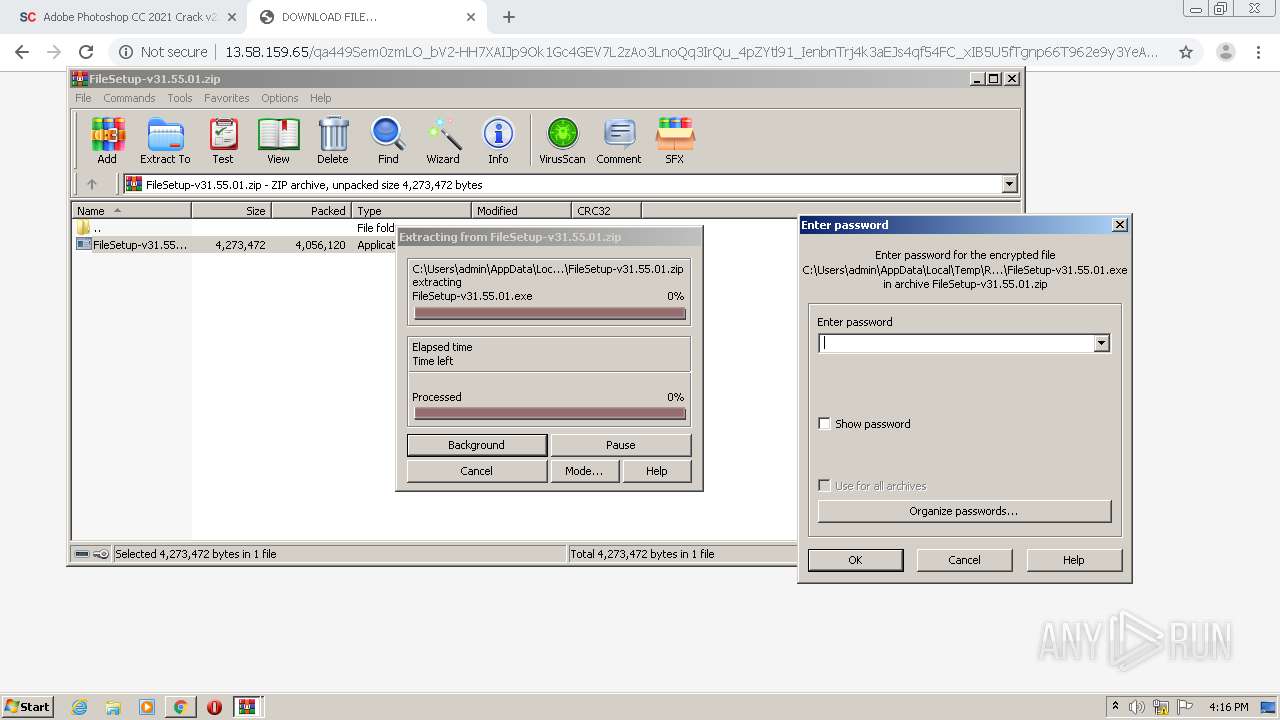This screenshot has height=720, width=1280.
Task: Click the Processed progress bar
Action: point(549,413)
